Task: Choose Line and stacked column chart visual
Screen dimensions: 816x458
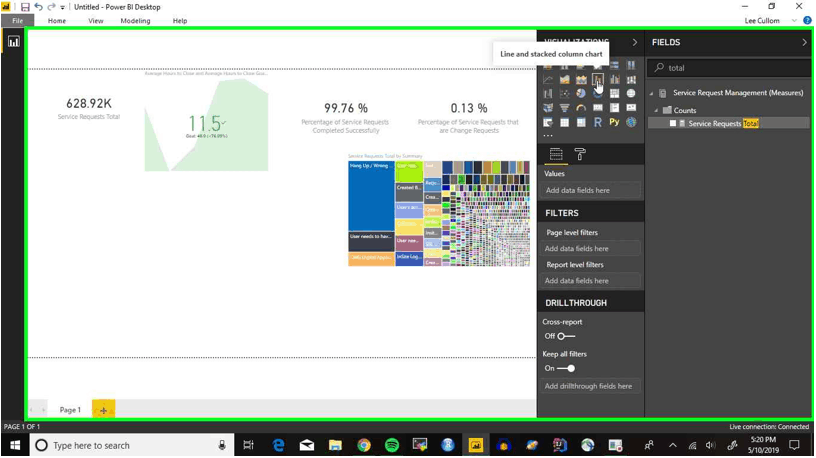Action: [x=598, y=79]
